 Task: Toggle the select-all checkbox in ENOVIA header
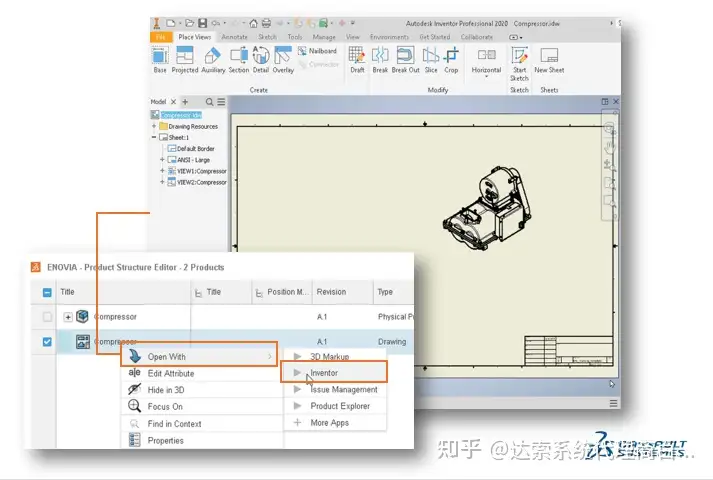[x=47, y=292]
